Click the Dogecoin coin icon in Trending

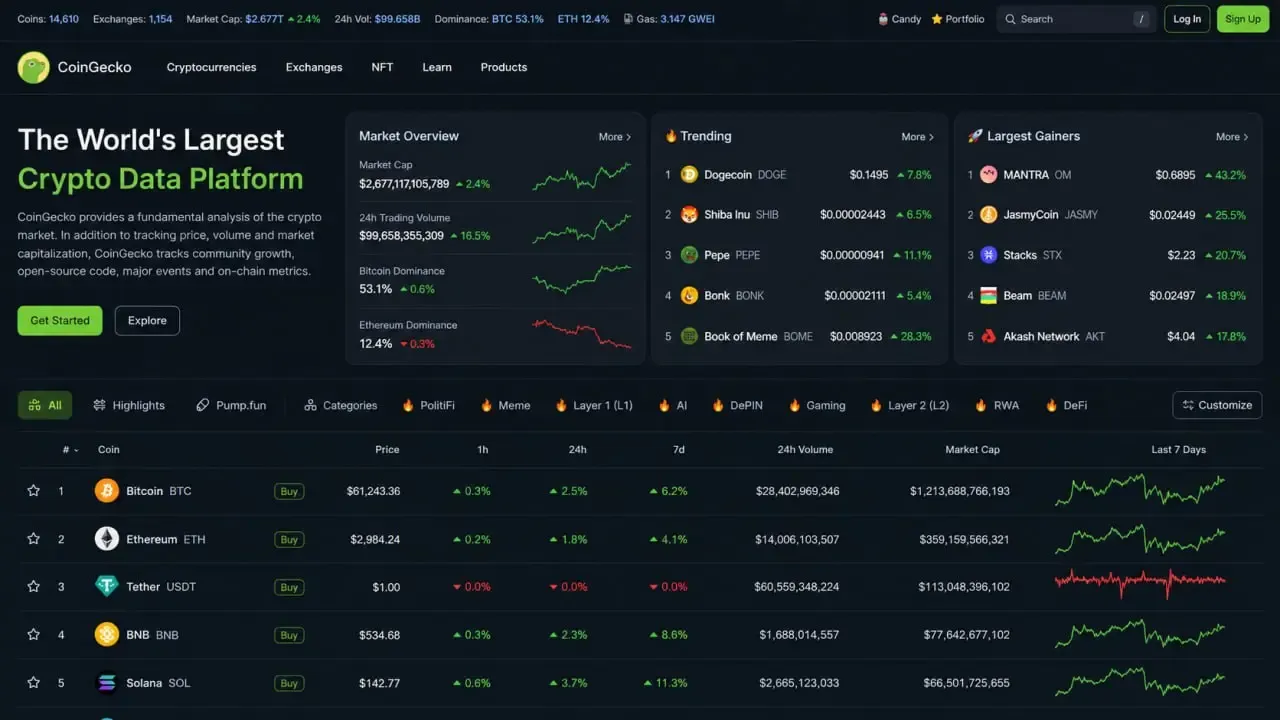[689, 175]
